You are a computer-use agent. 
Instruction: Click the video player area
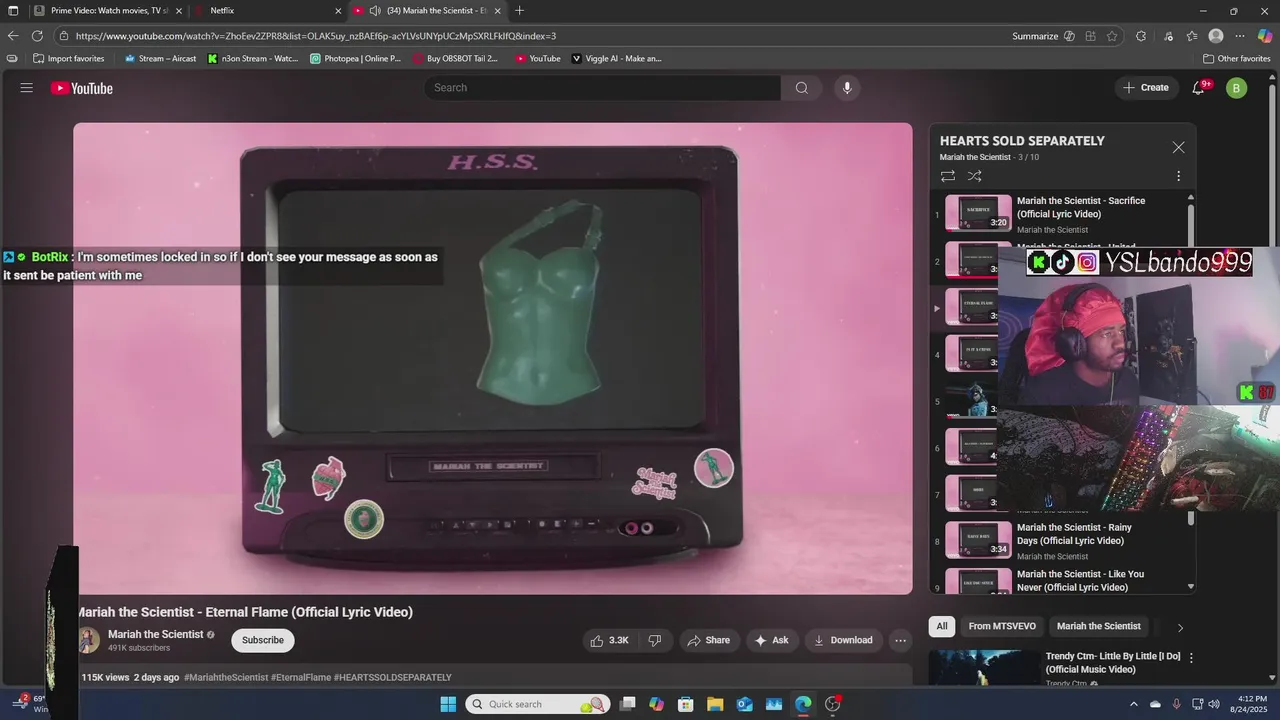click(493, 358)
